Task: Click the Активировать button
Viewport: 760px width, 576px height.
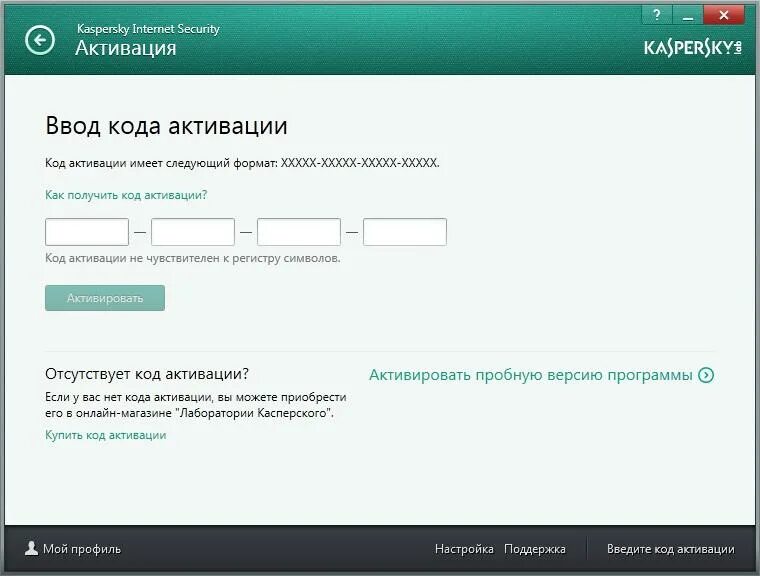Action: 105,298
